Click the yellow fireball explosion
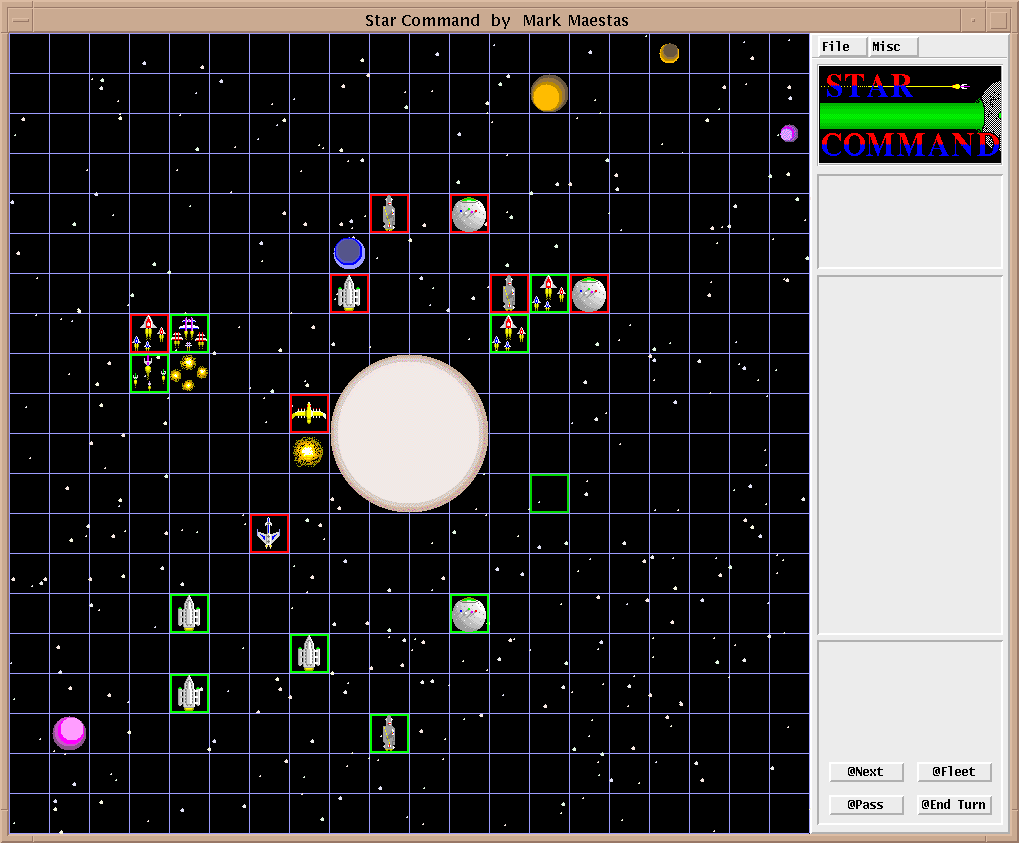Screen dimensions: 1019x843 308,453
